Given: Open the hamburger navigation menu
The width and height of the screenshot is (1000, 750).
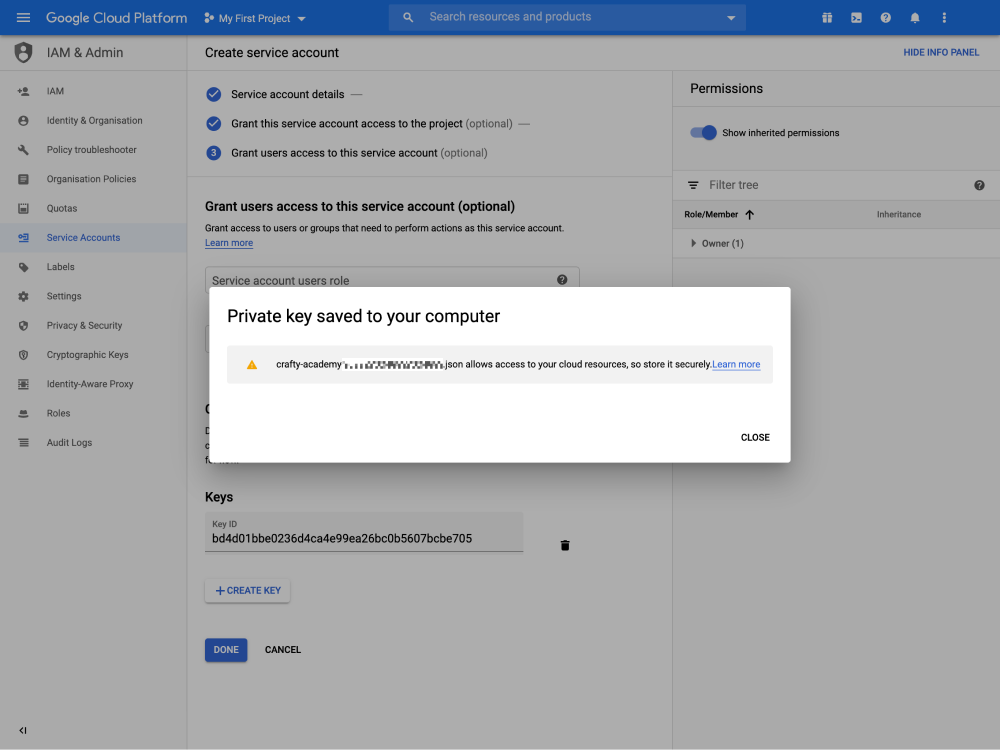Looking at the screenshot, I should 24,18.
